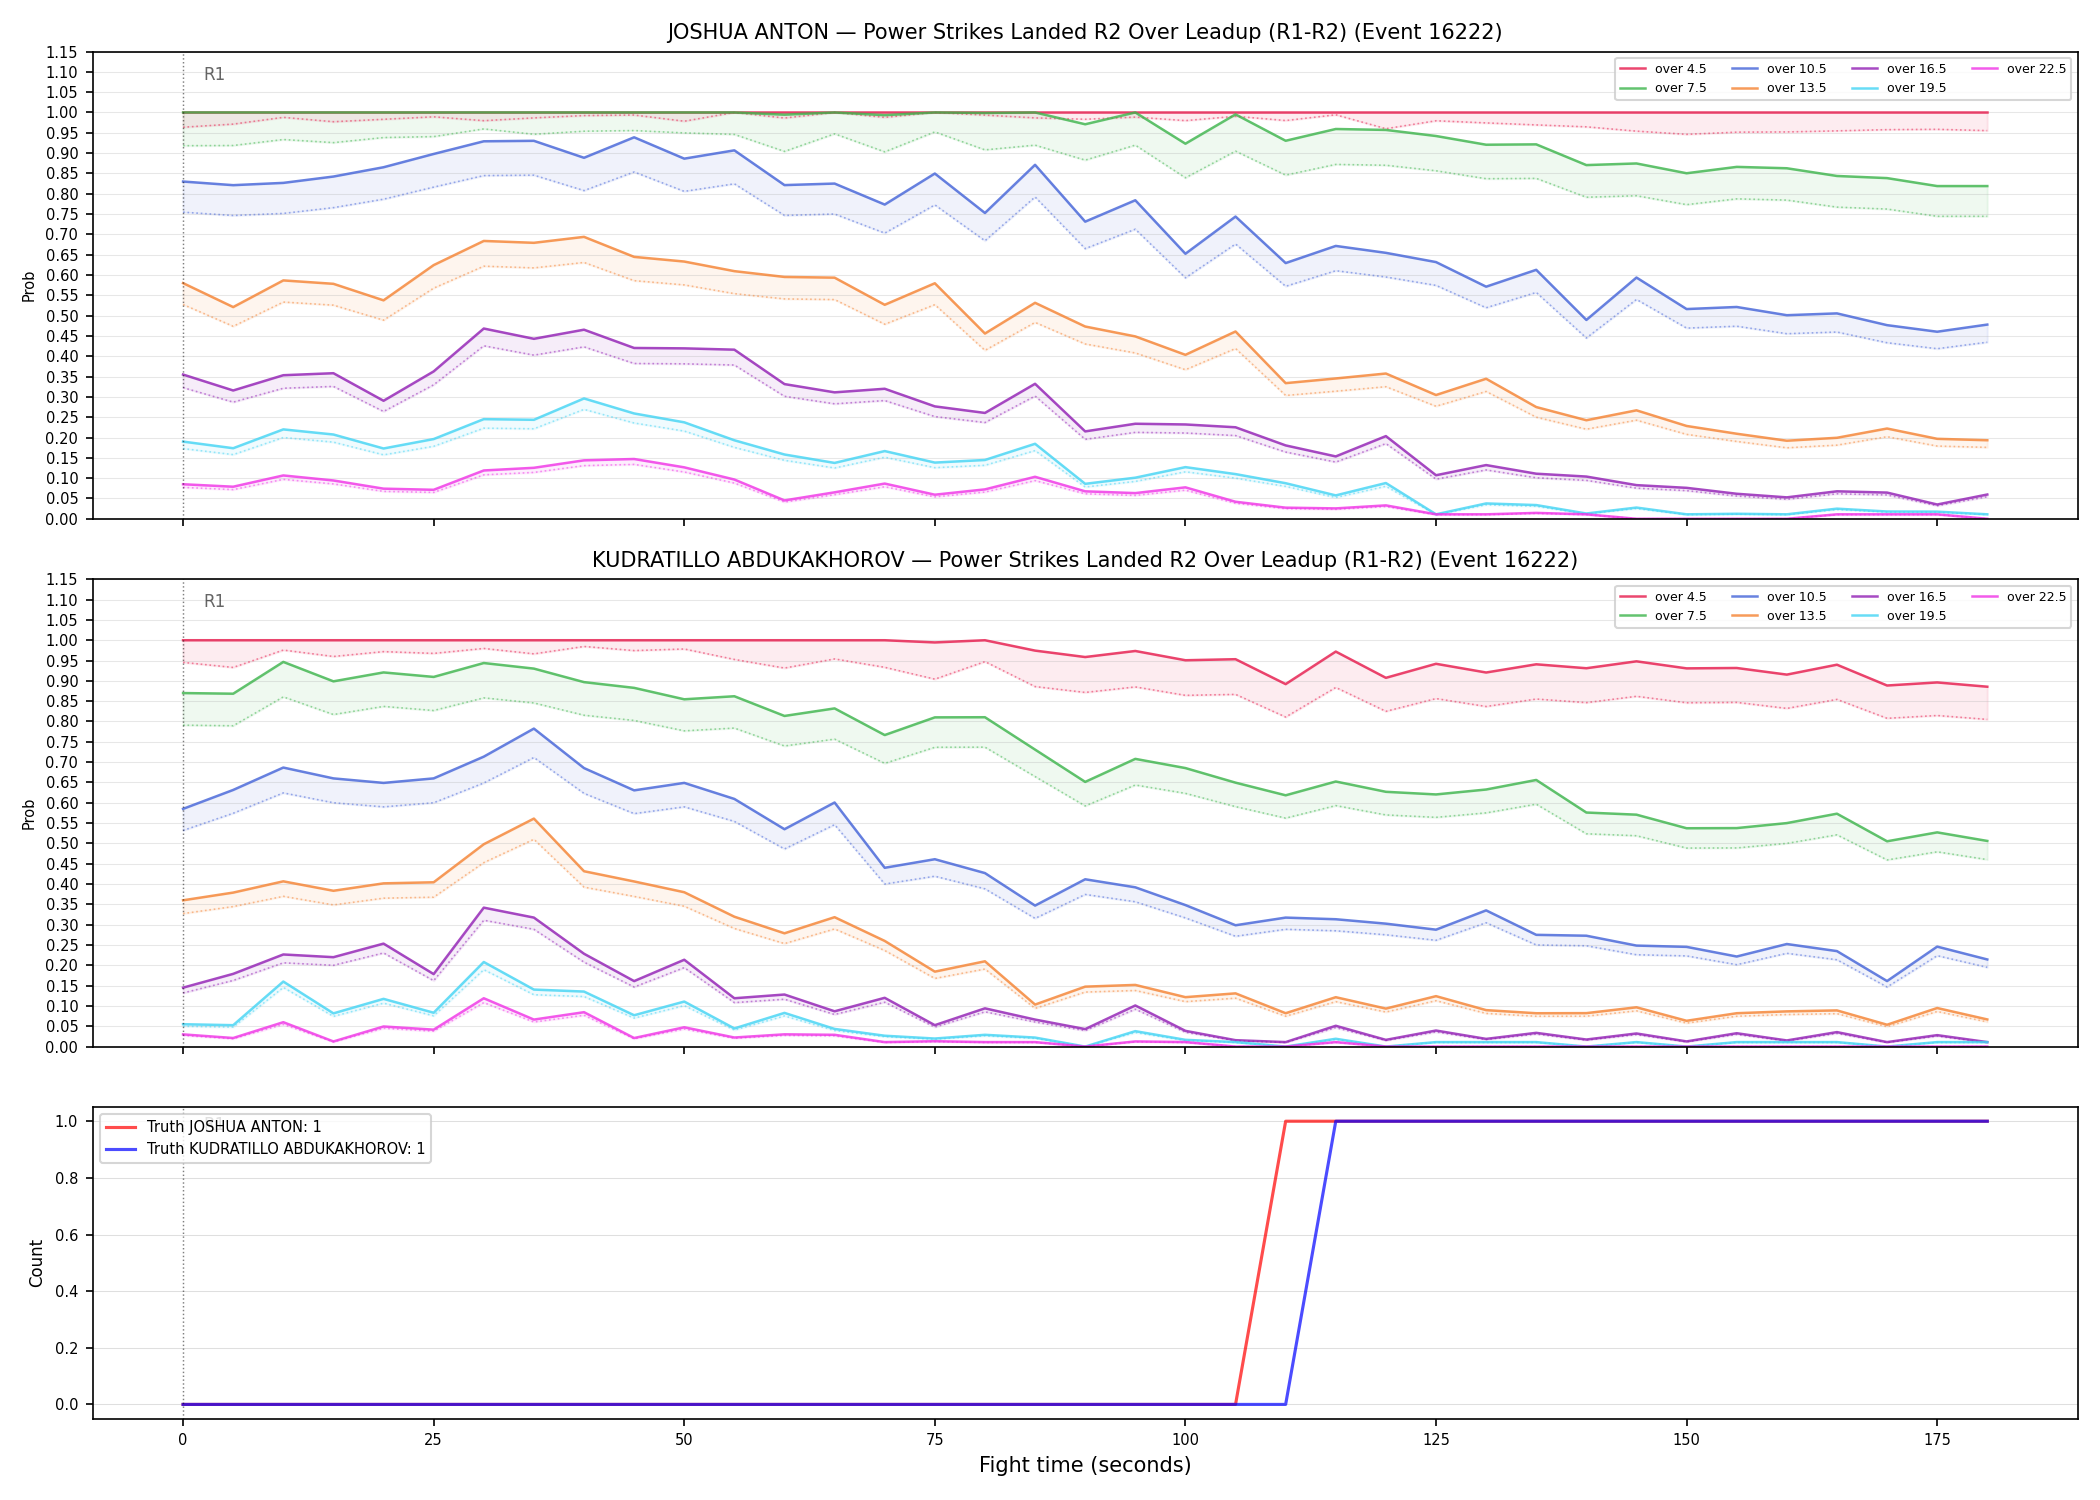The height and width of the screenshot is (1500, 2100).
Task: Click the 1.15 y-tick in top chart
Action: (62, 52)
